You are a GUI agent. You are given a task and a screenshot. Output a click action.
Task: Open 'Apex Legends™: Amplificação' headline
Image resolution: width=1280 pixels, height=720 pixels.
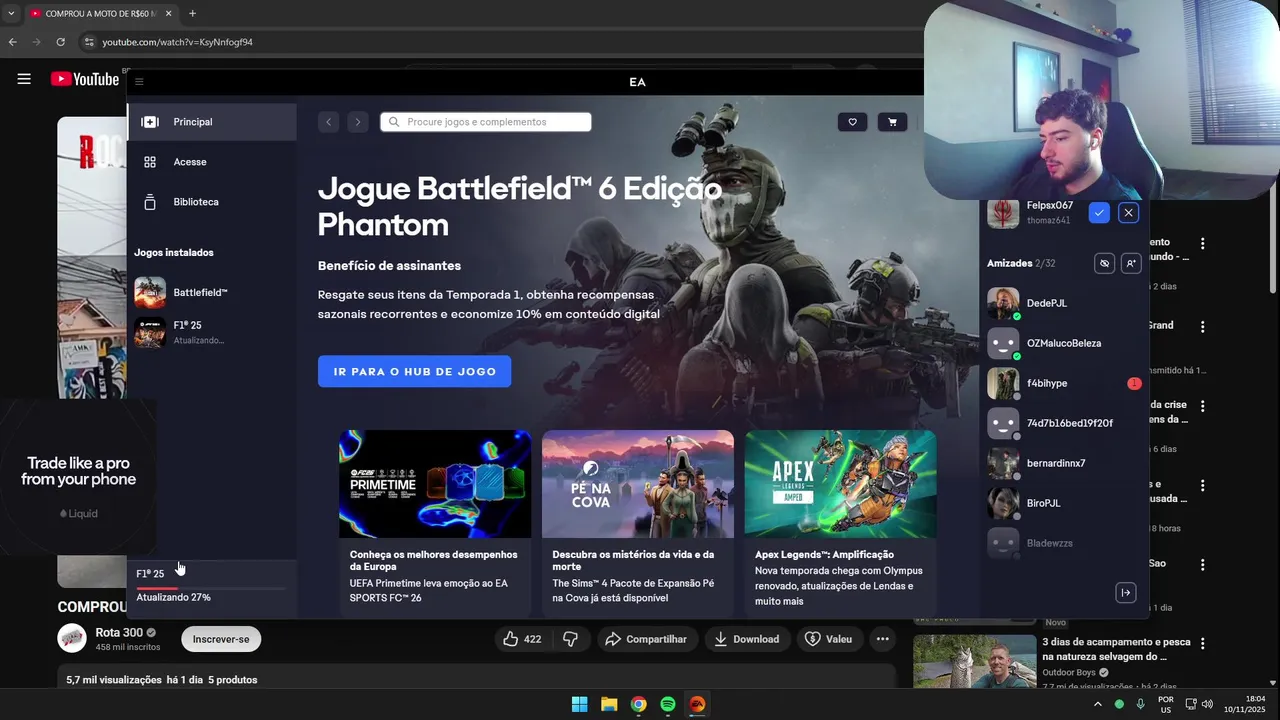click(824, 554)
